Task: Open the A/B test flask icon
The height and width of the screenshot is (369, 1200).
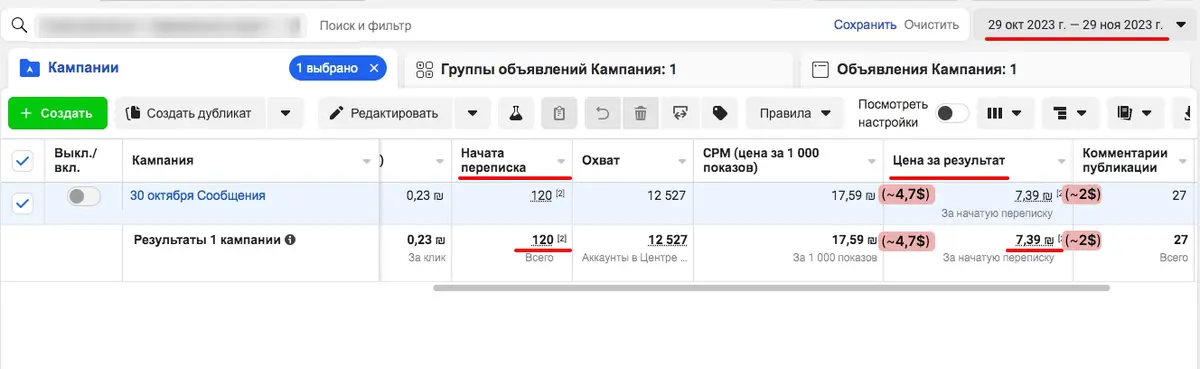Action: click(x=516, y=113)
